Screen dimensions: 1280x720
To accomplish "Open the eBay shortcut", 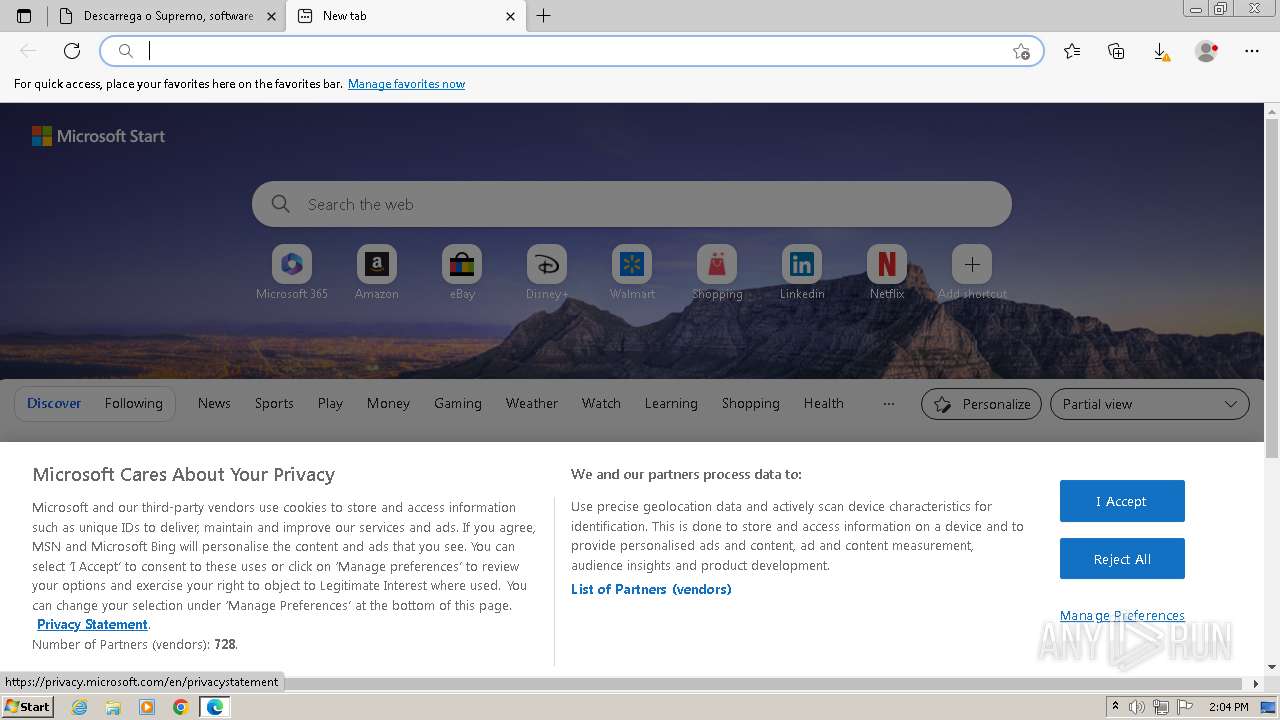I will [462, 272].
